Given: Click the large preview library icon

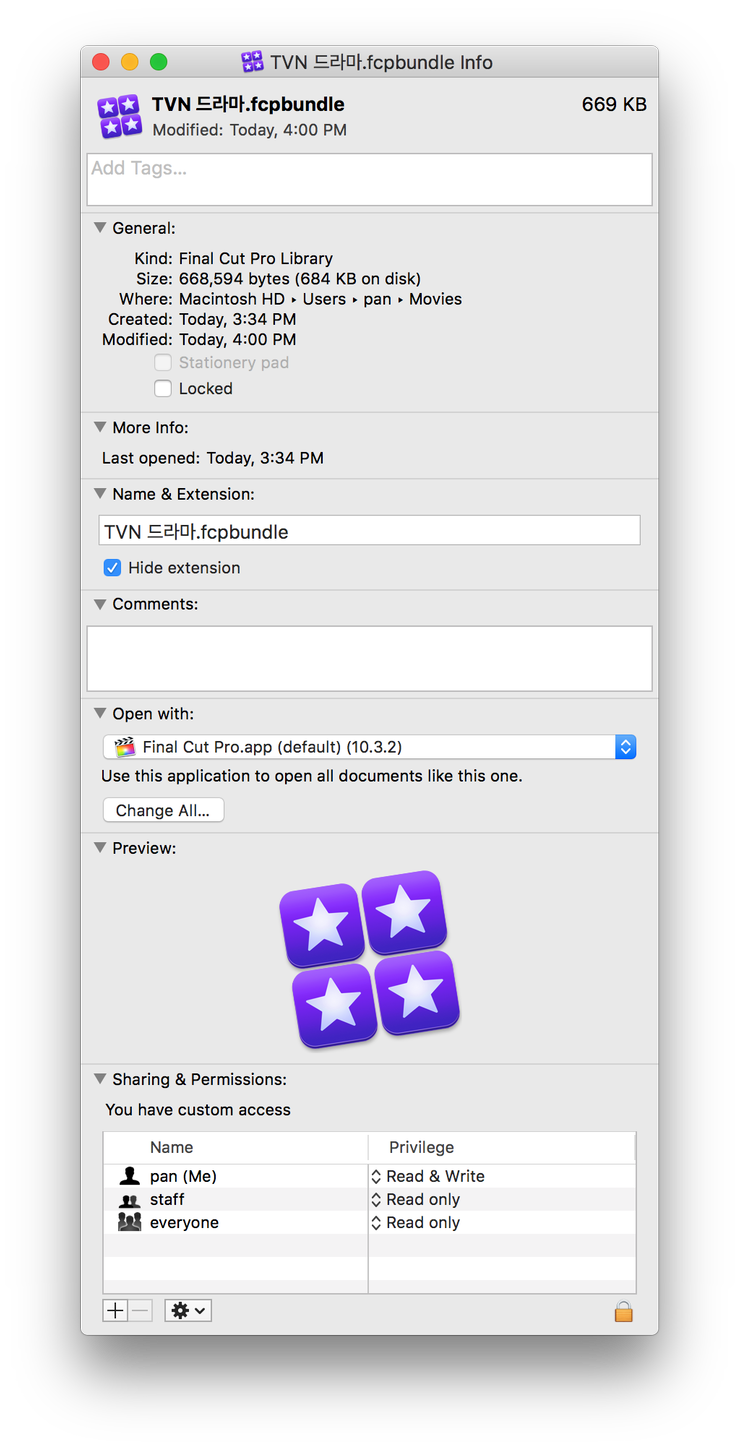Looking at the screenshot, I should point(370,959).
